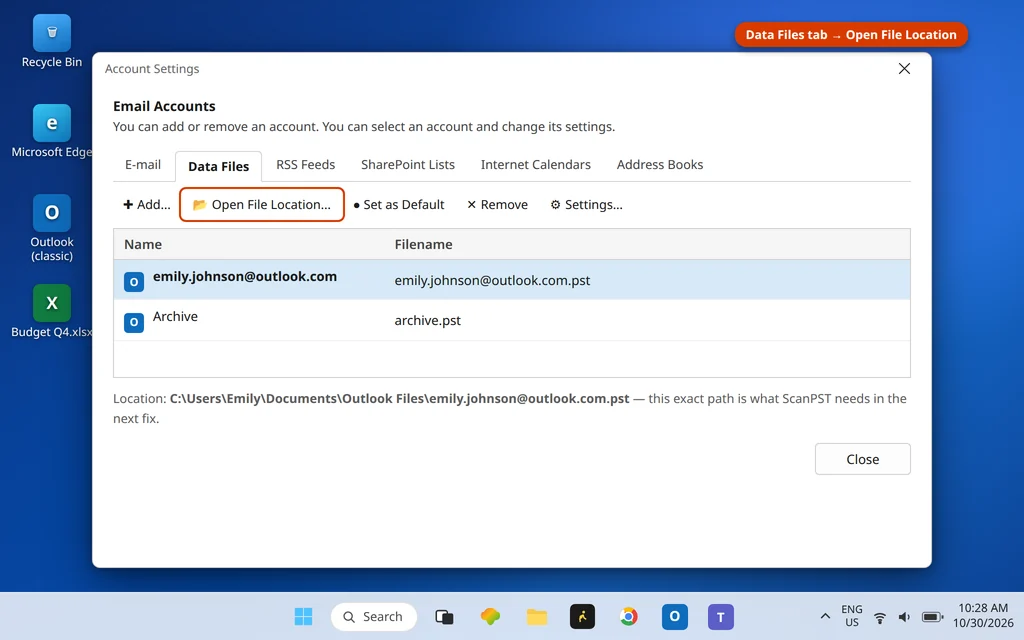Open Settings... for the data file
This screenshot has height=640, width=1024.
click(586, 204)
